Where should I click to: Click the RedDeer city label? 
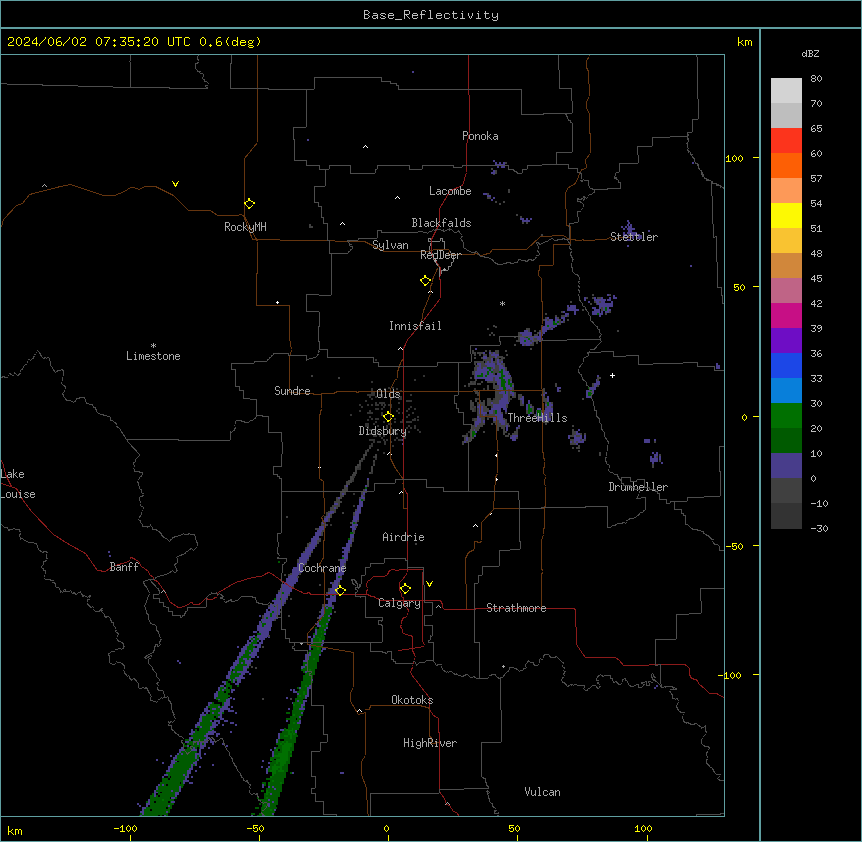click(x=440, y=255)
